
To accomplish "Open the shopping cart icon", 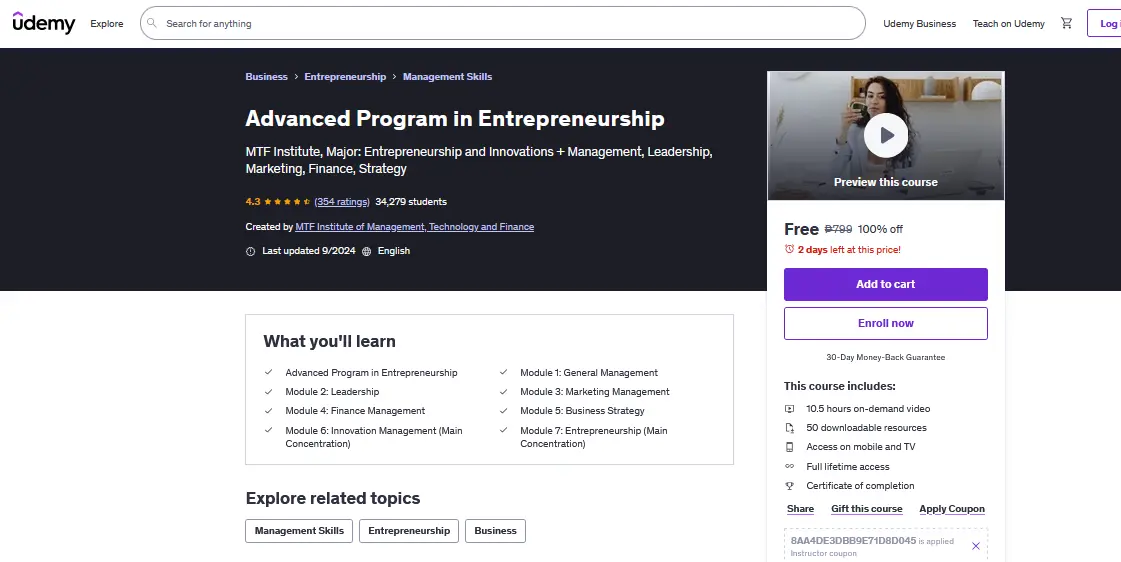I will 1067,24.
